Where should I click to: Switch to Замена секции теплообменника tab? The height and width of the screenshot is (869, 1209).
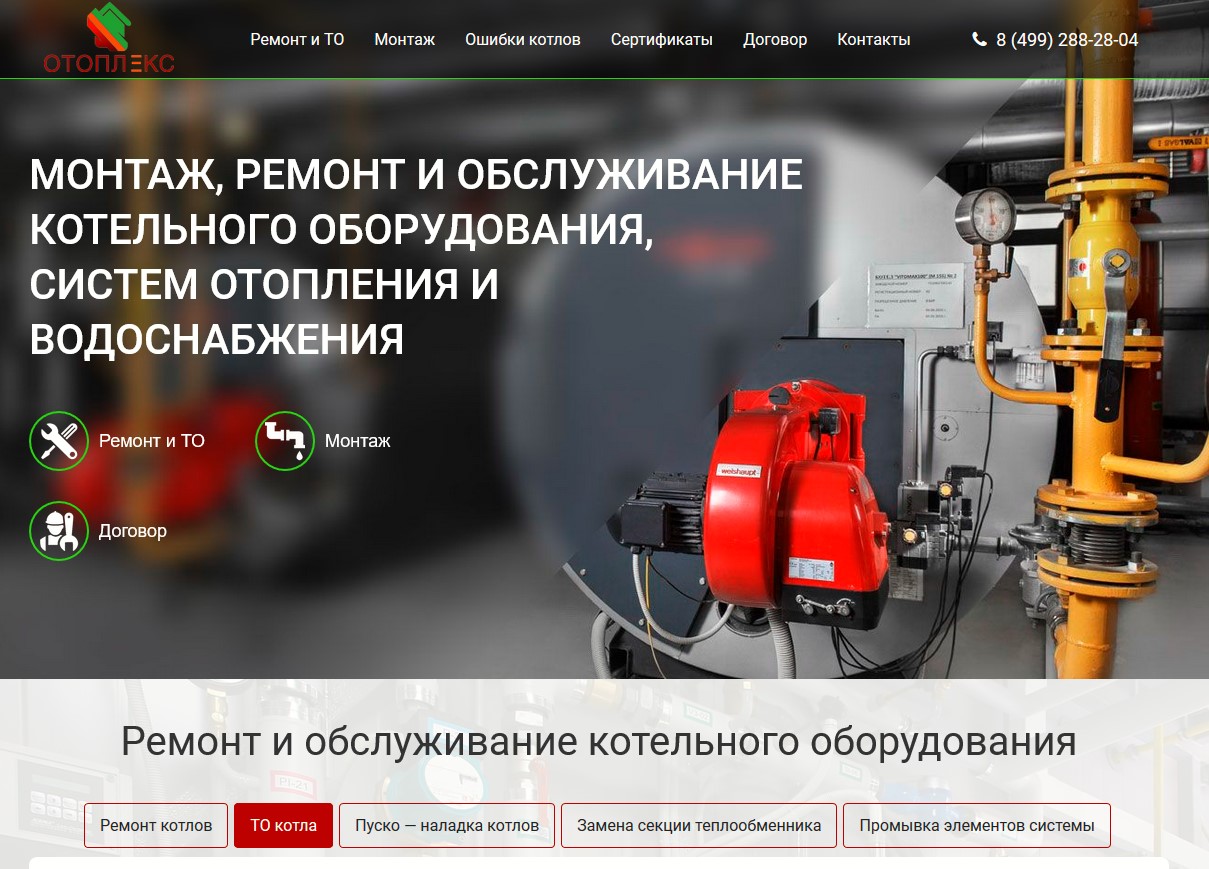click(x=699, y=826)
